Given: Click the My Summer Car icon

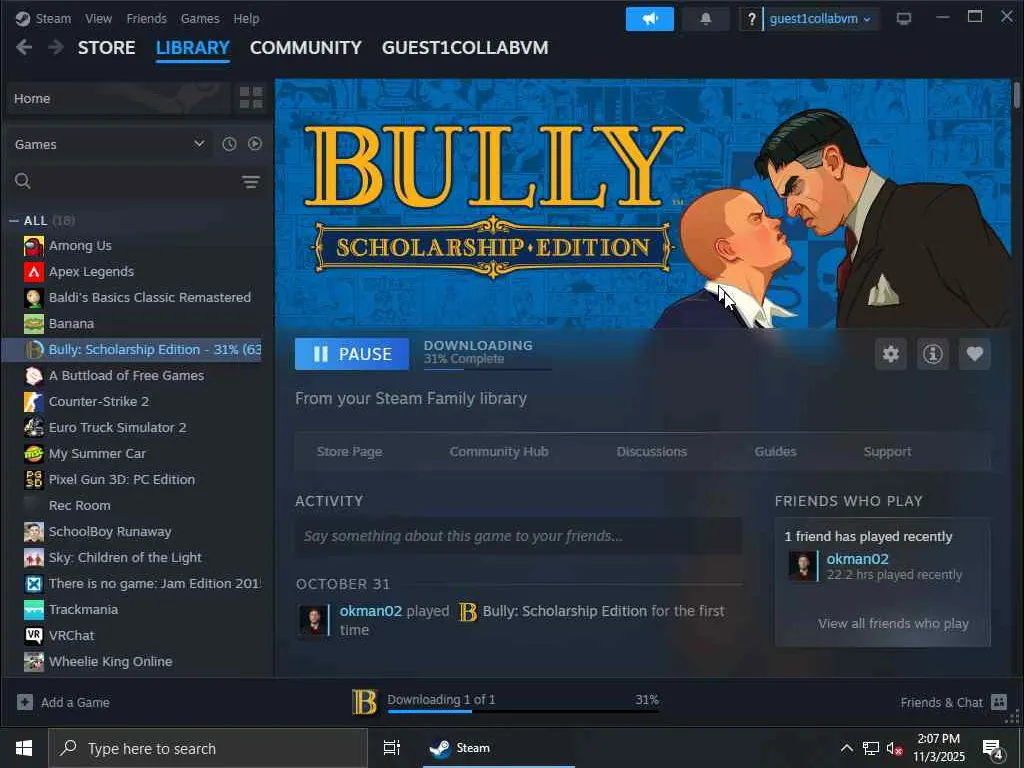Looking at the screenshot, I should pyautogui.click(x=34, y=454).
